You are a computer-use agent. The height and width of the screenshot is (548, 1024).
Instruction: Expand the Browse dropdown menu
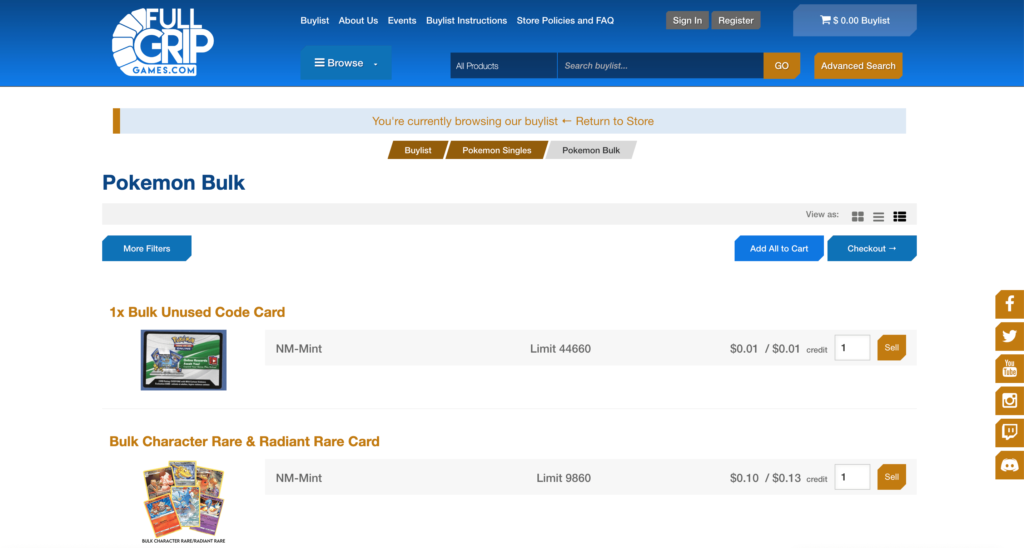[346, 63]
